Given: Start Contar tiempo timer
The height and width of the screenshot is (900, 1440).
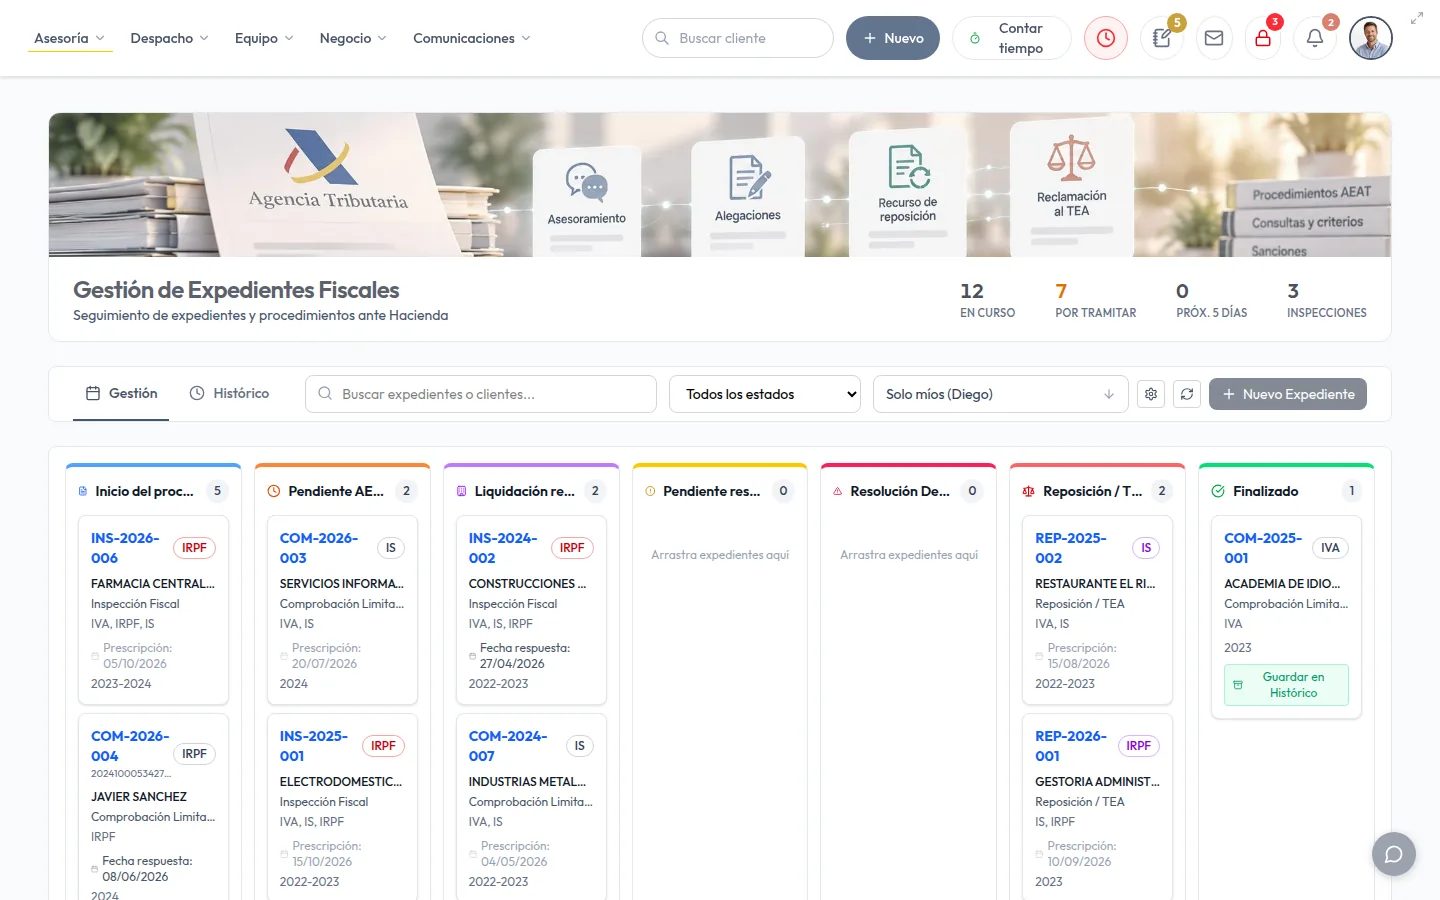Looking at the screenshot, I should point(1012,38).
